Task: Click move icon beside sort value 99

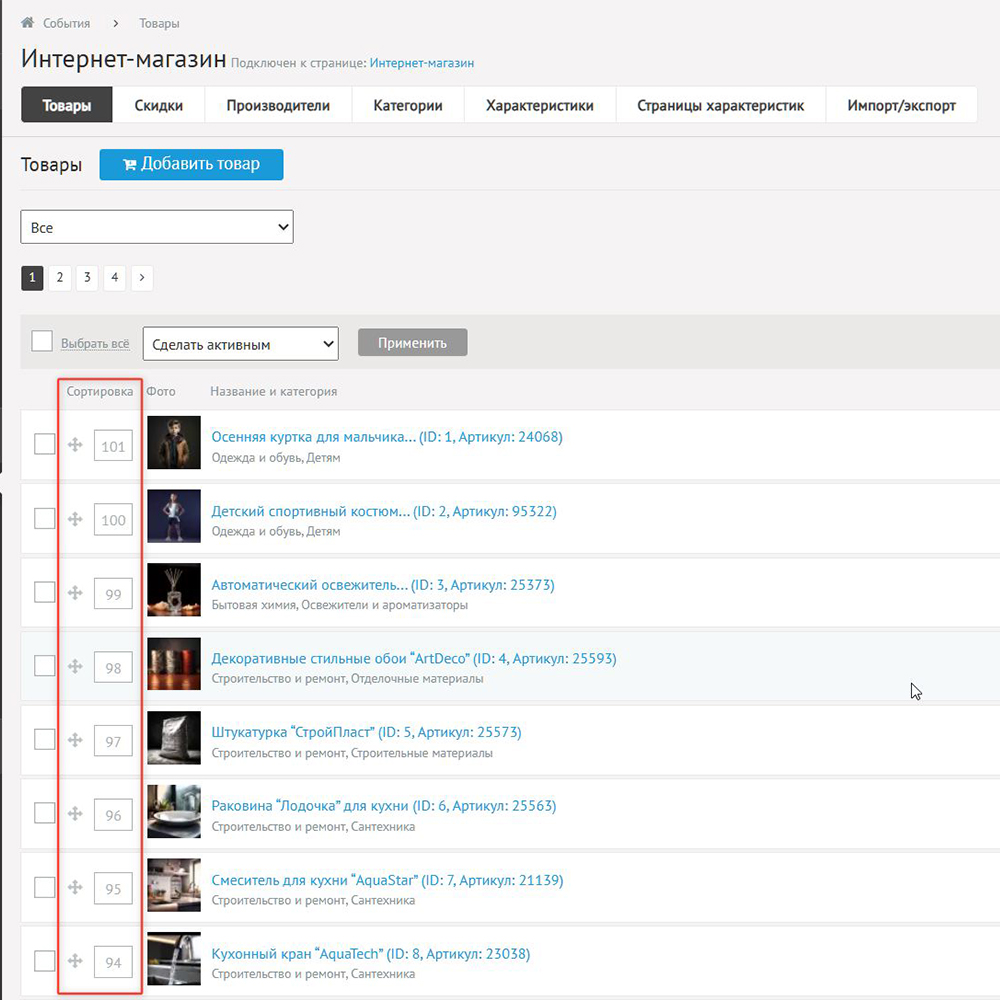Action: tap(75, 593)
